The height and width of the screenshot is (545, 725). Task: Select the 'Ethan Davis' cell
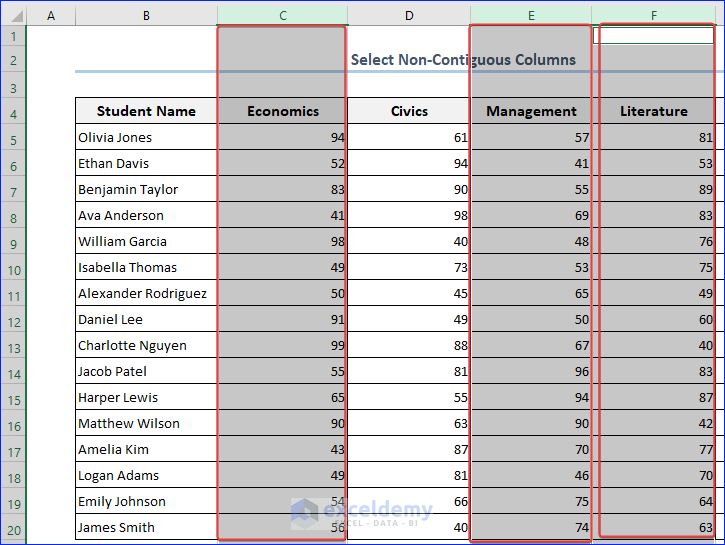(146, 163)
